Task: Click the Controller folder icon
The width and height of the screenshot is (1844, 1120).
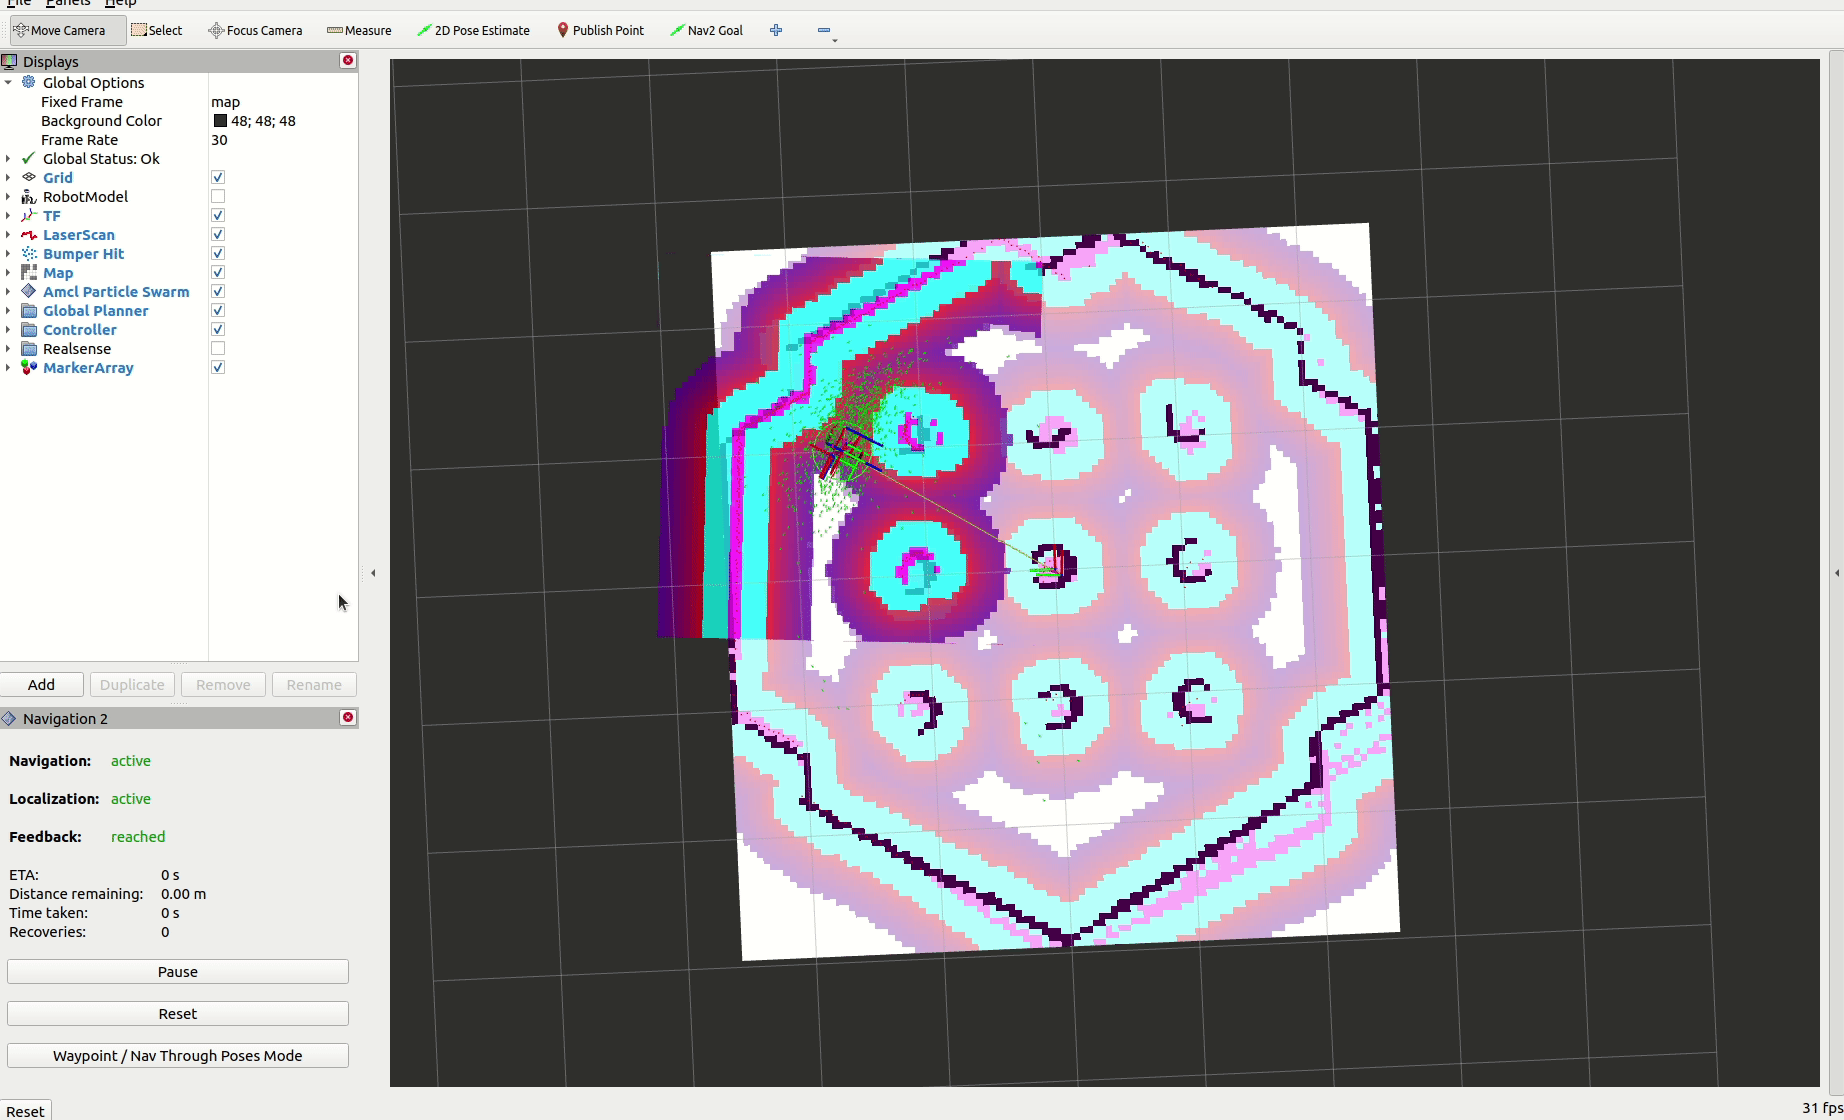Action: 29,329
